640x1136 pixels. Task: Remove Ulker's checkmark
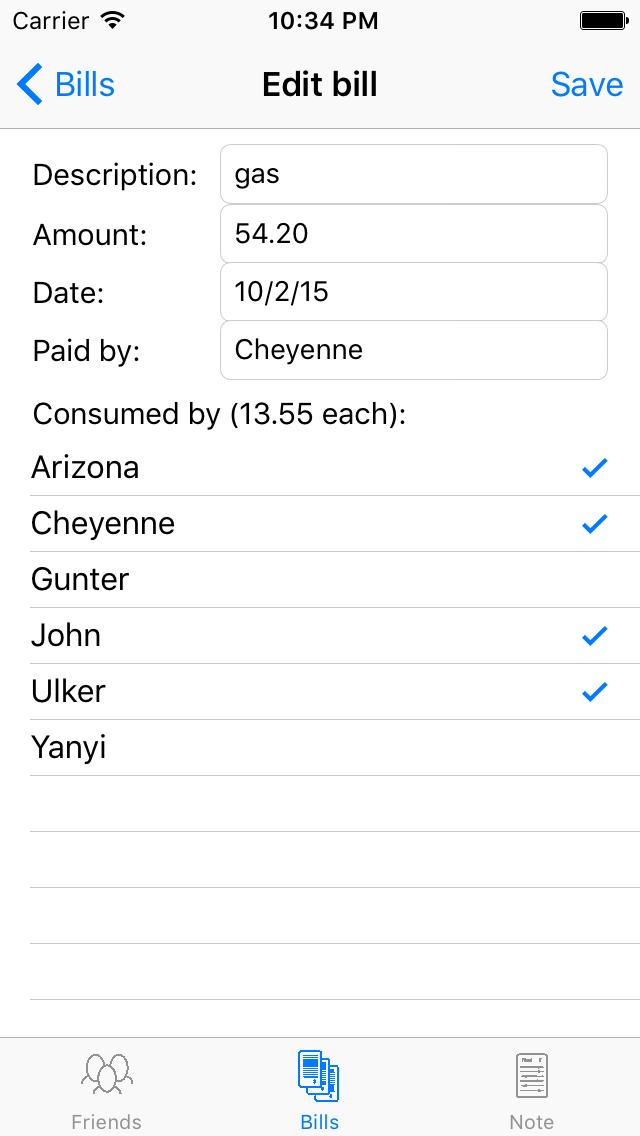click(x=594, y=691)
